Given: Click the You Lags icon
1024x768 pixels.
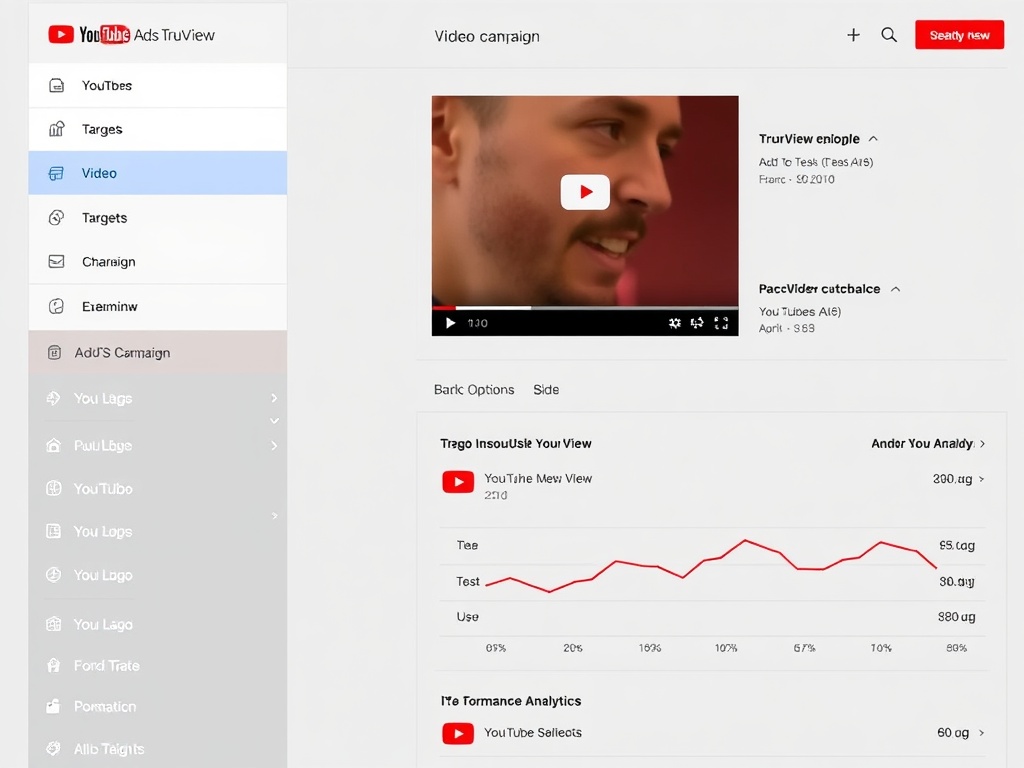Looking at the screenshot, I should (x=54, y=398).
